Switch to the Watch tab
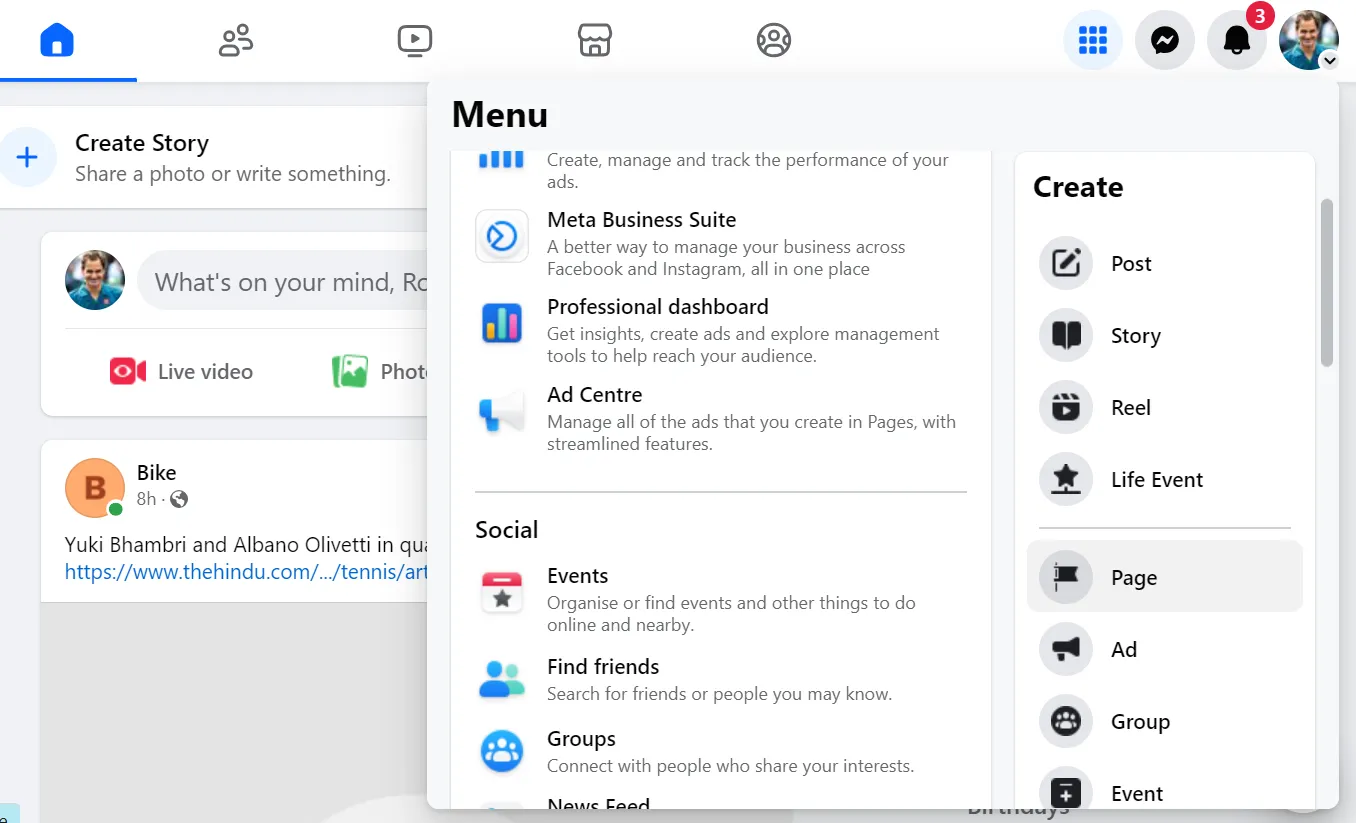The image size is (1356, 823). tap(414, 40)
